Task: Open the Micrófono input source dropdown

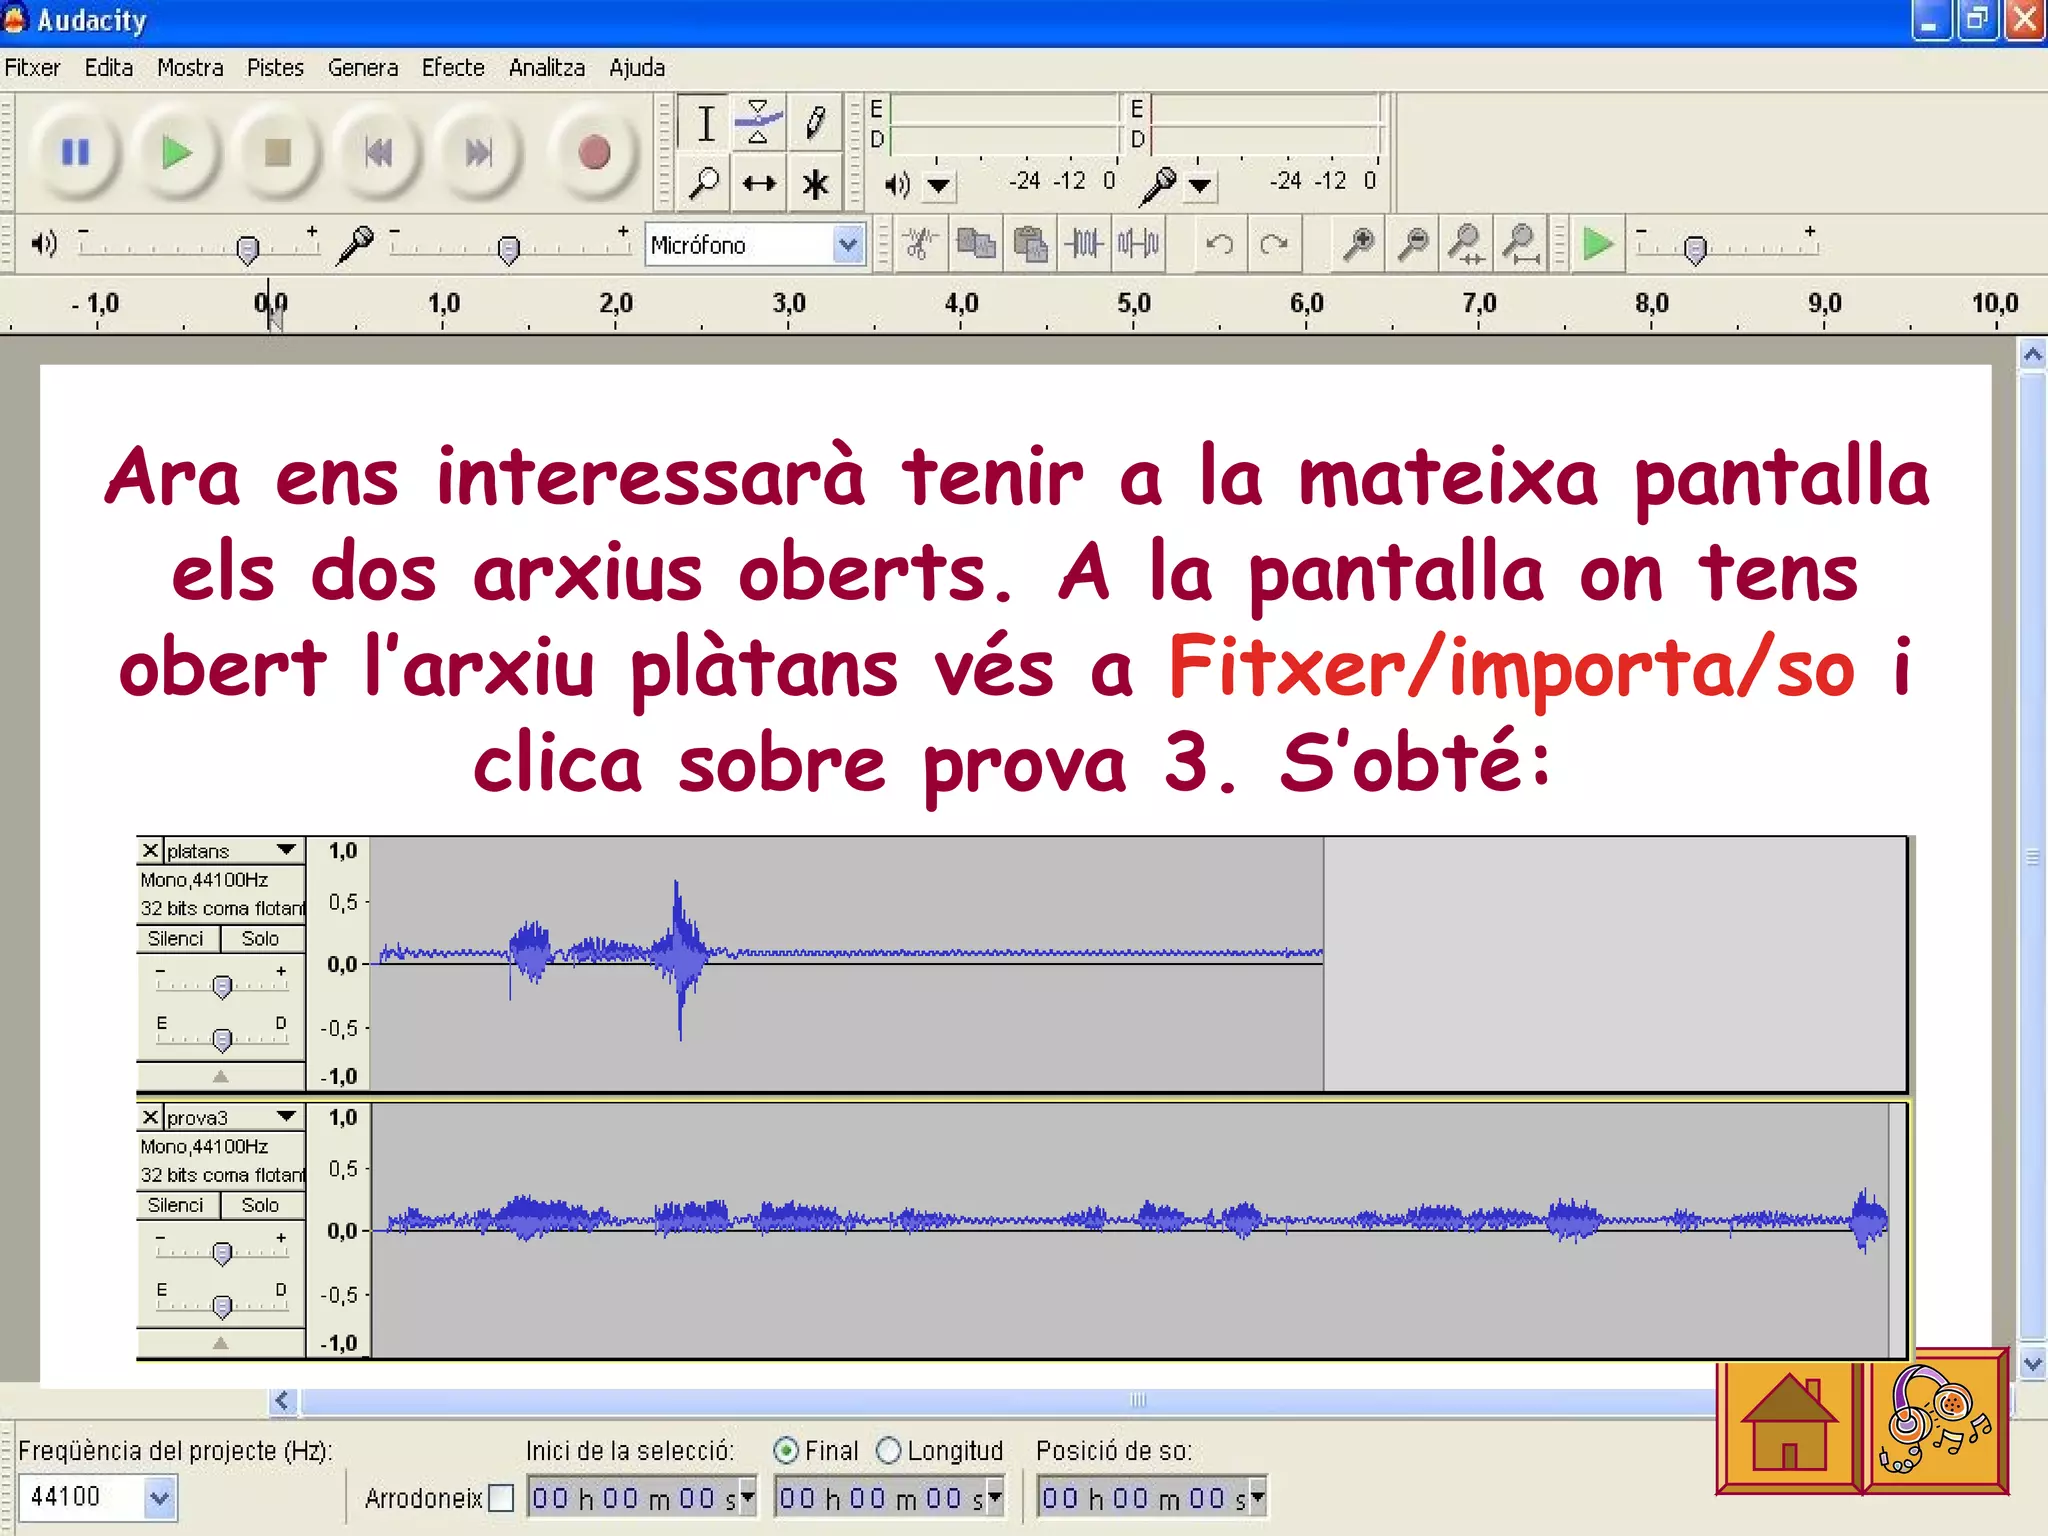Action: point(848,244)
